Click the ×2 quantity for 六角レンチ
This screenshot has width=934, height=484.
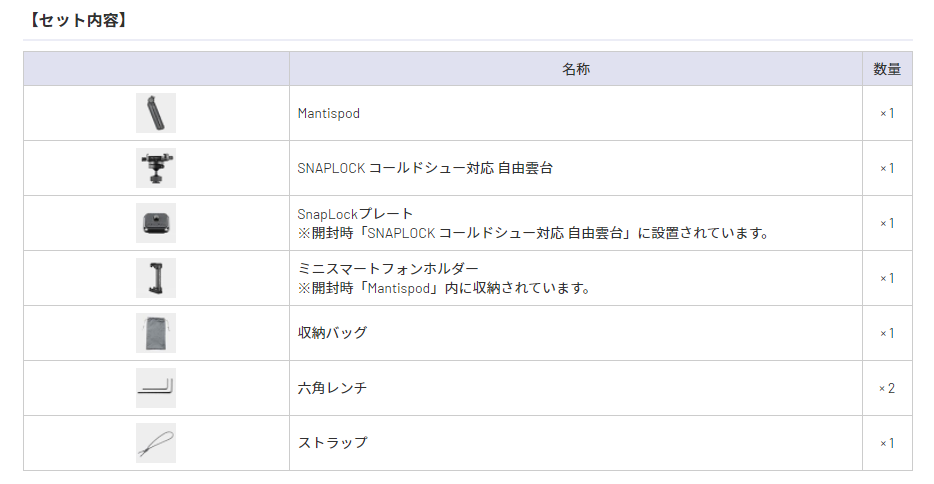tap(887, 388)
